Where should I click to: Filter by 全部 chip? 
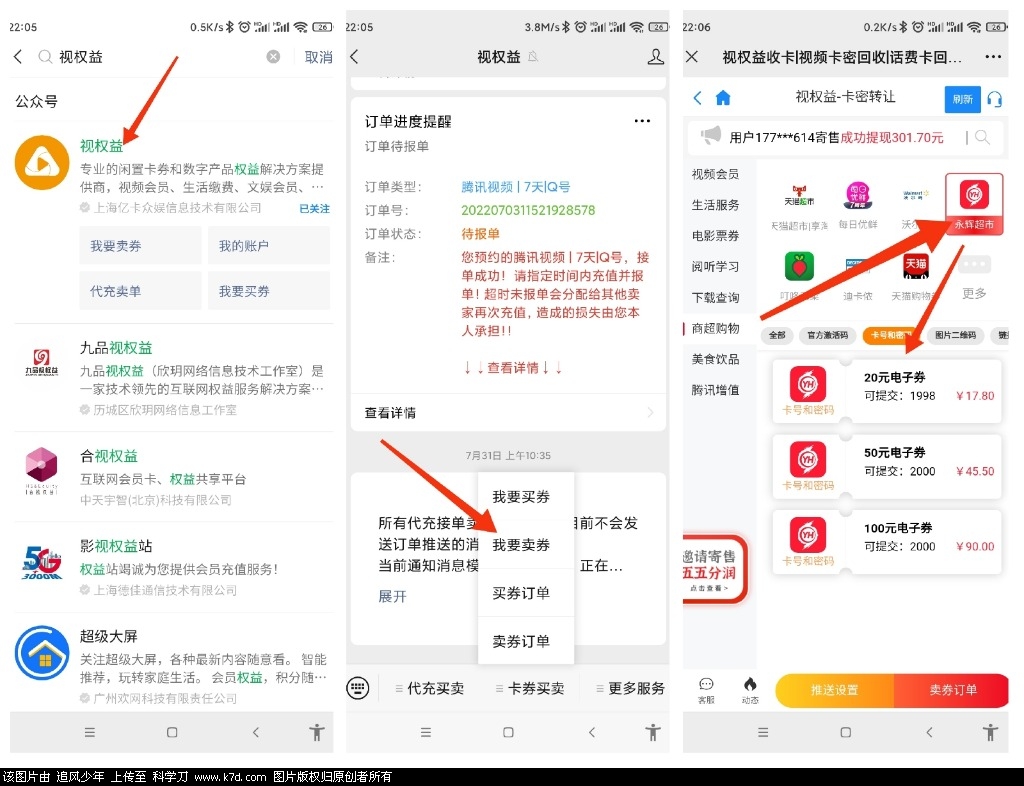776,335
